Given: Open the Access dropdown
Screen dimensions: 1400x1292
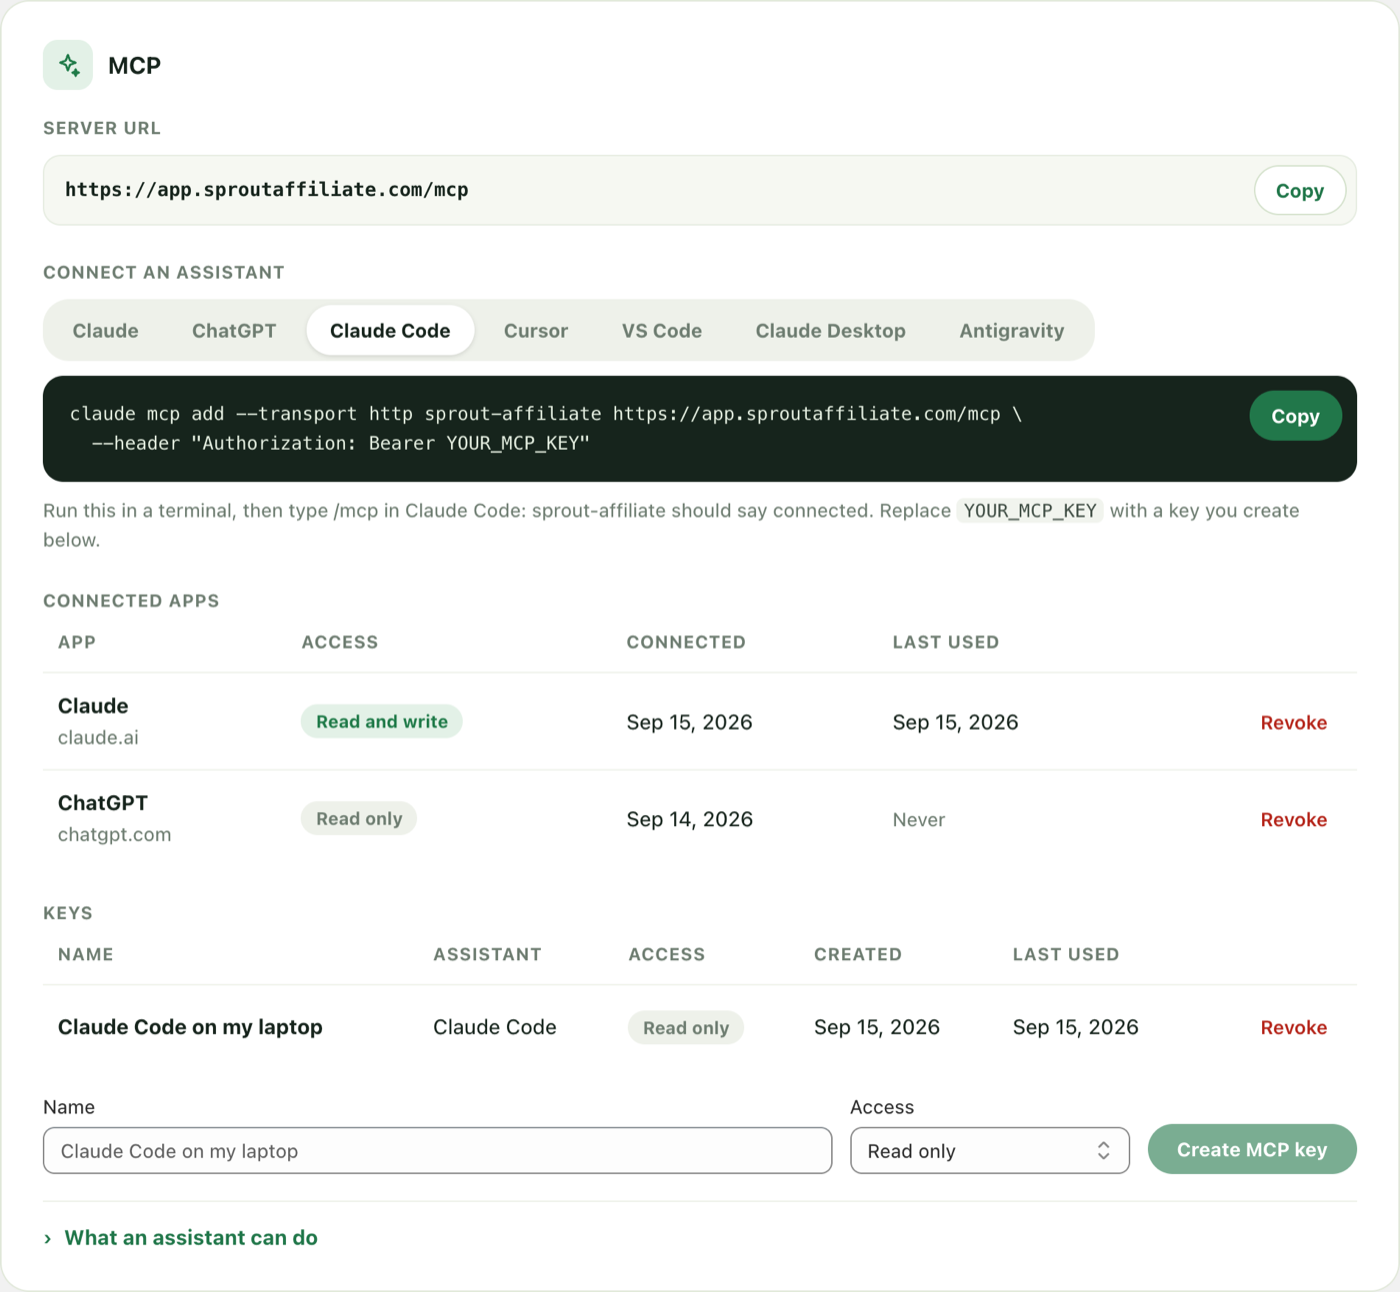Looking at the screenshot, I should [990, 1151].
